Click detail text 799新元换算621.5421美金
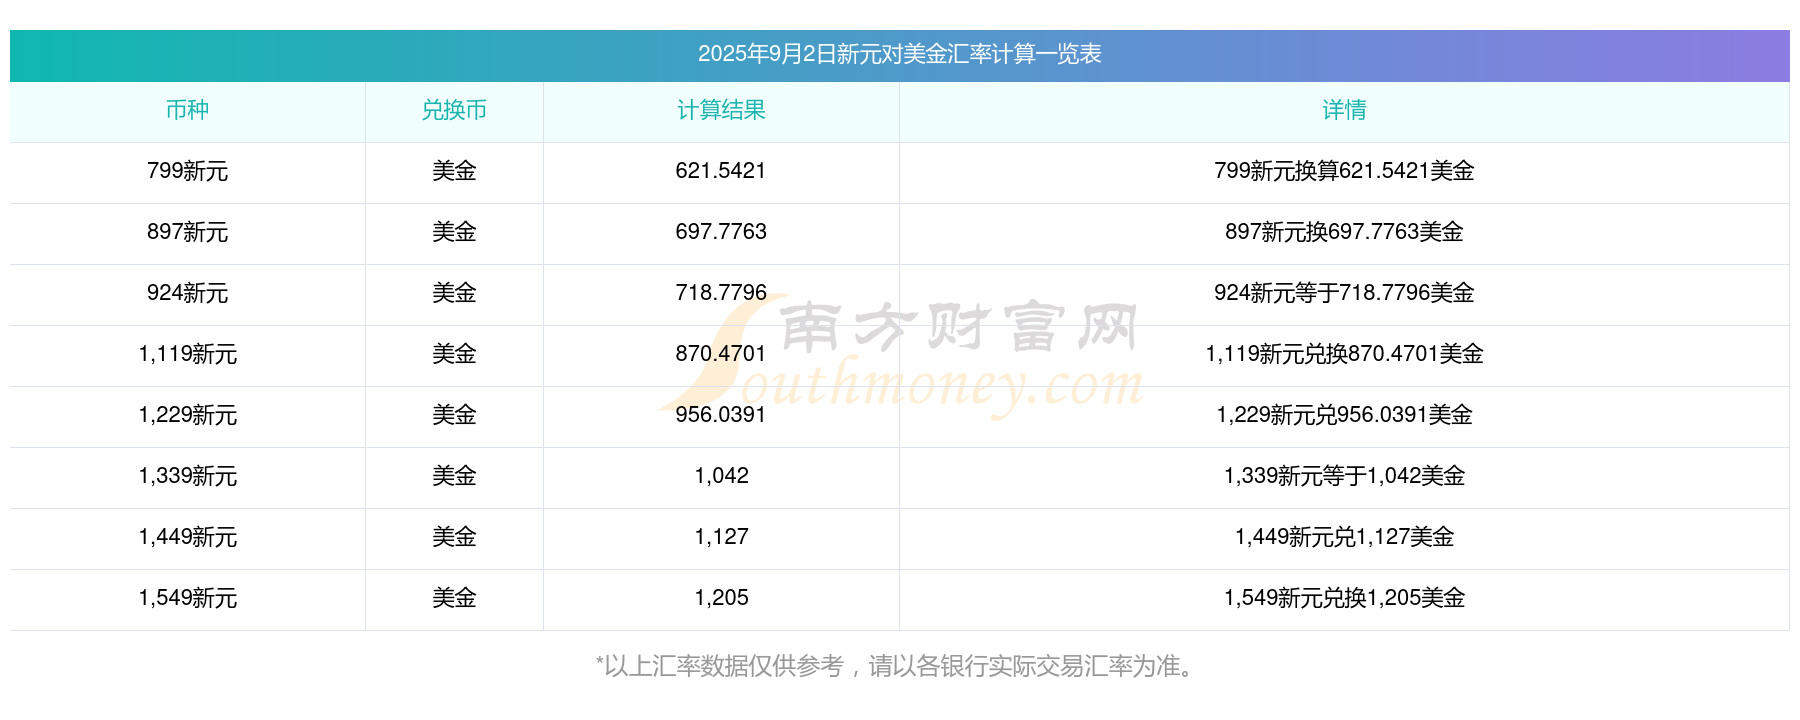1800x720 pixels. click(x=1344, y=171)
